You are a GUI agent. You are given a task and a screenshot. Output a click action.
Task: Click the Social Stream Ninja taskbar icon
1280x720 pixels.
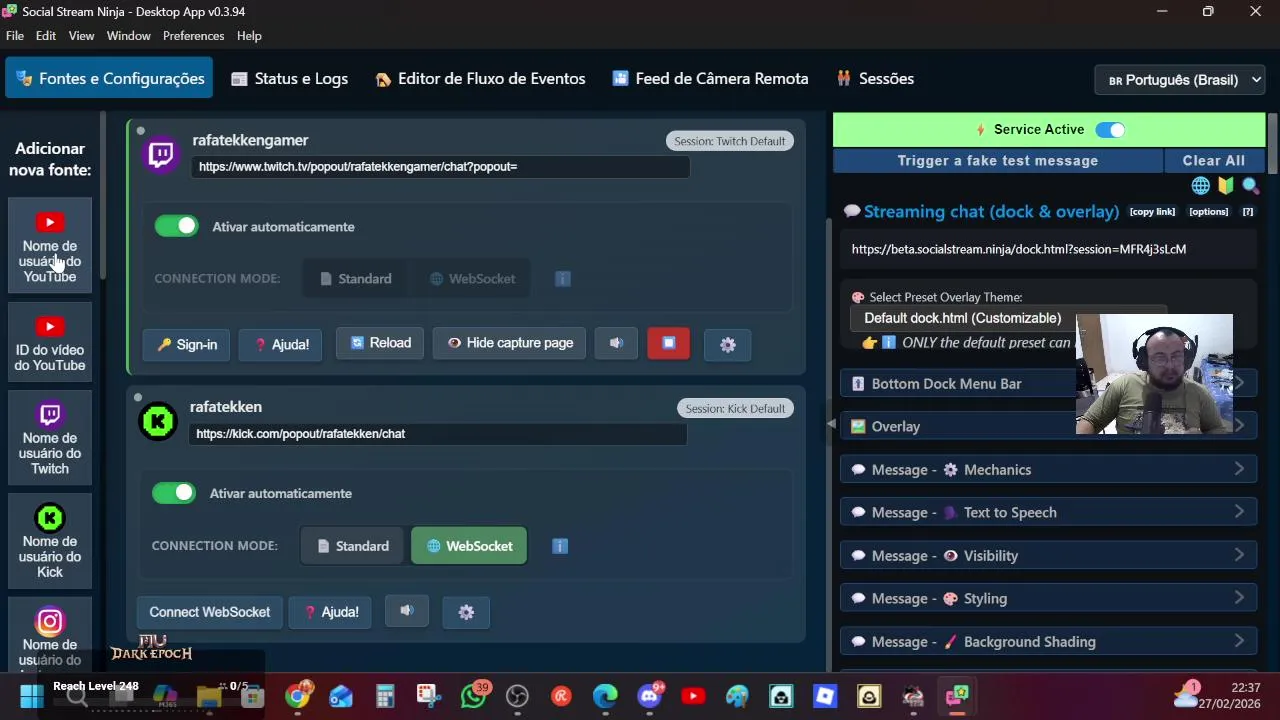[957, 696]
